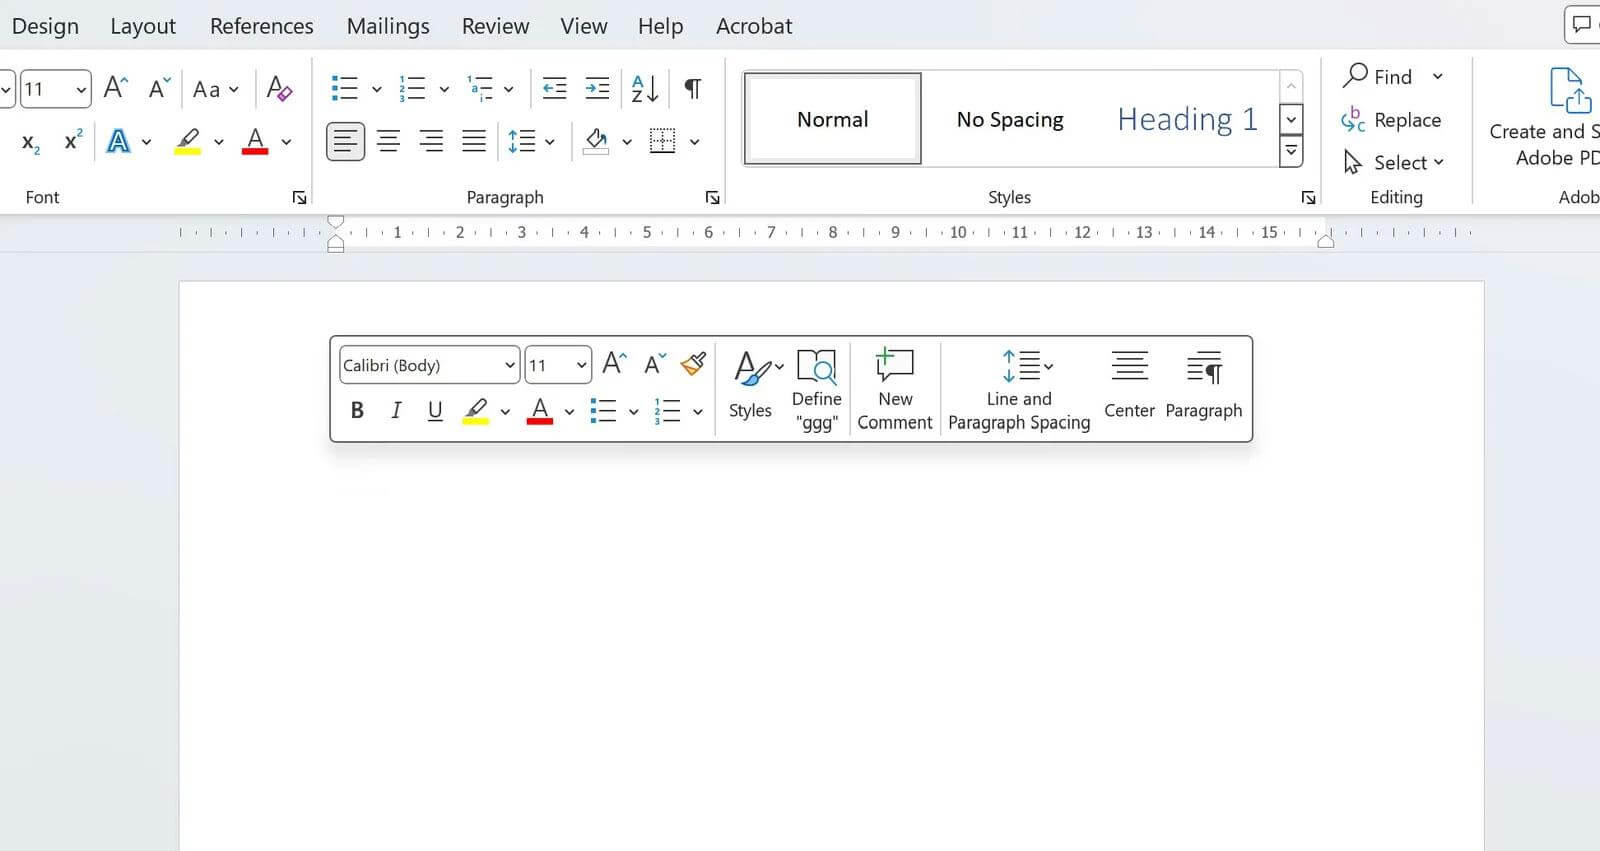Sort selected text alphabetically
Screen dimensions: 1600x851
pyautogui.click(x=645, y=88)
